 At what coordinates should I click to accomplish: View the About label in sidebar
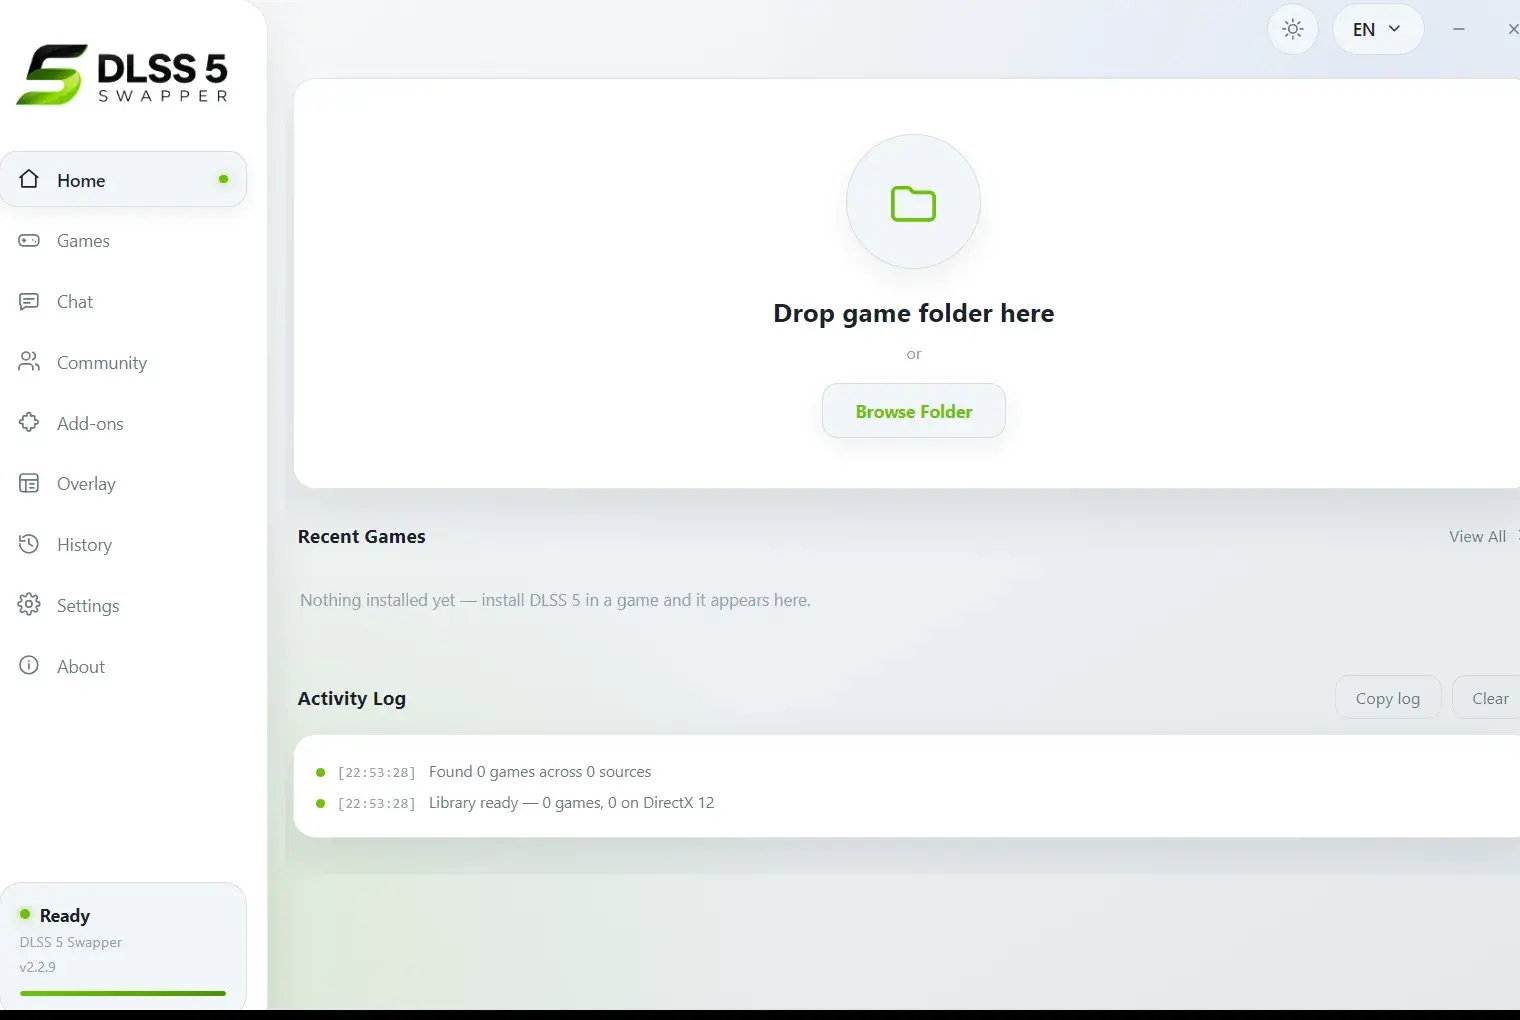pyautogui.click(x=81, y=667)
